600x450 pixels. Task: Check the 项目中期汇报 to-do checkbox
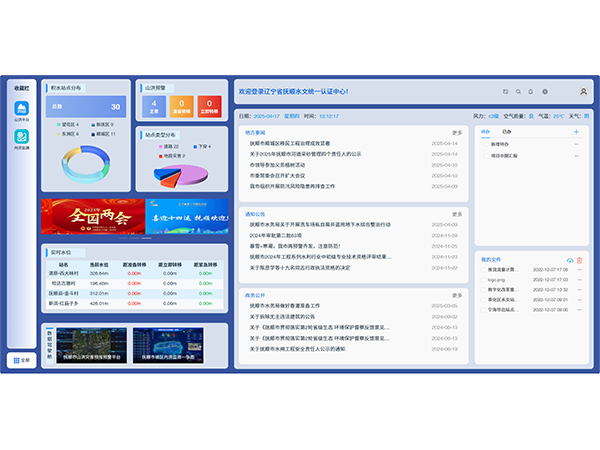(486, 155)
